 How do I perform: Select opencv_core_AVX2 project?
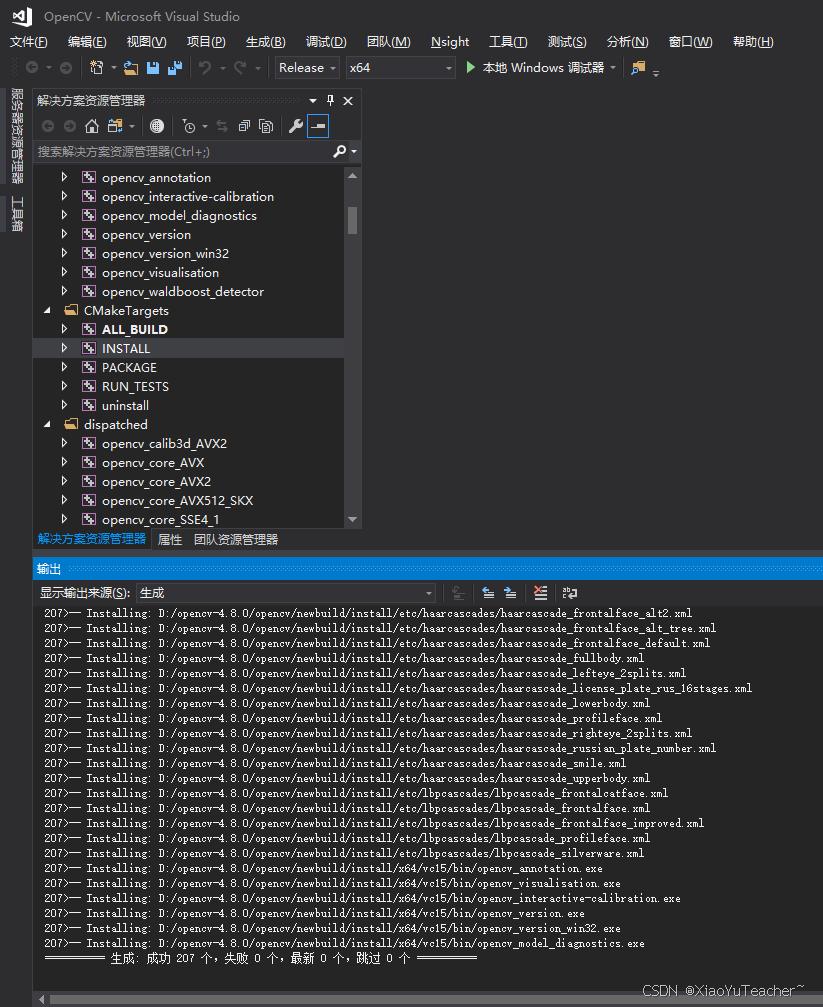[x=156, y=482]
